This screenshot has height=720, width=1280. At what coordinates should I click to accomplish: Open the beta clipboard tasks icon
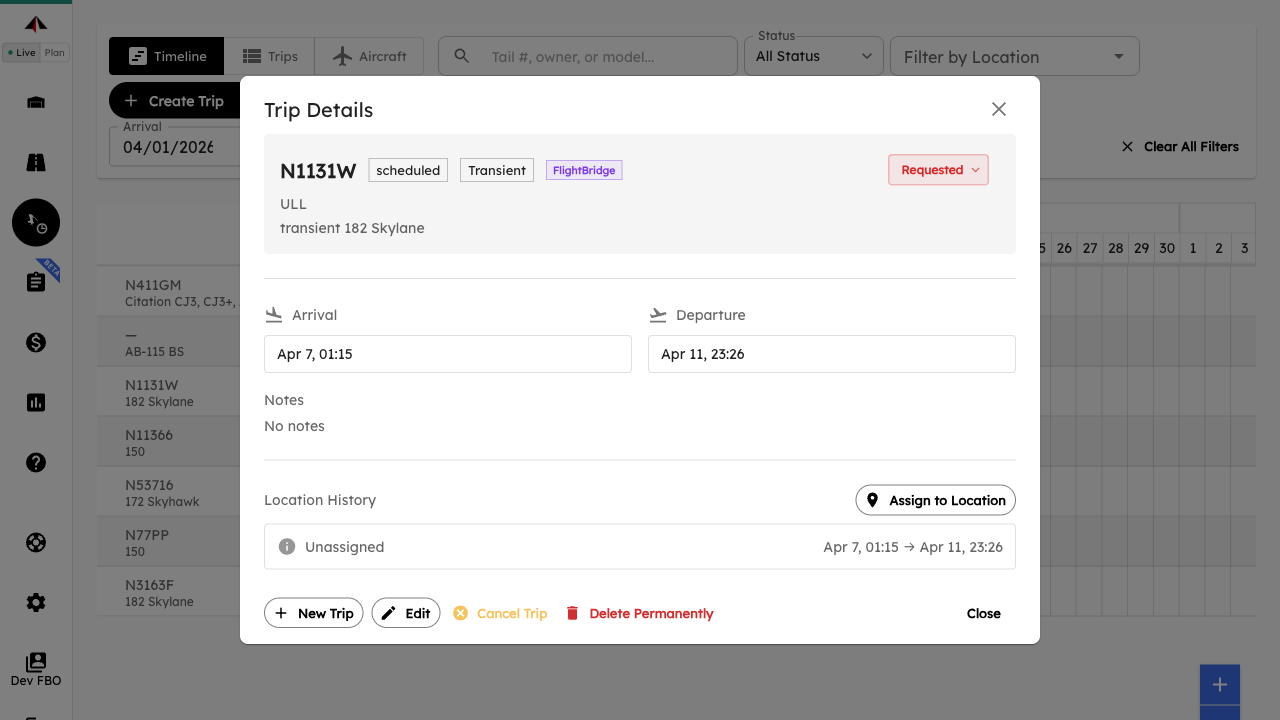(36, 282)
